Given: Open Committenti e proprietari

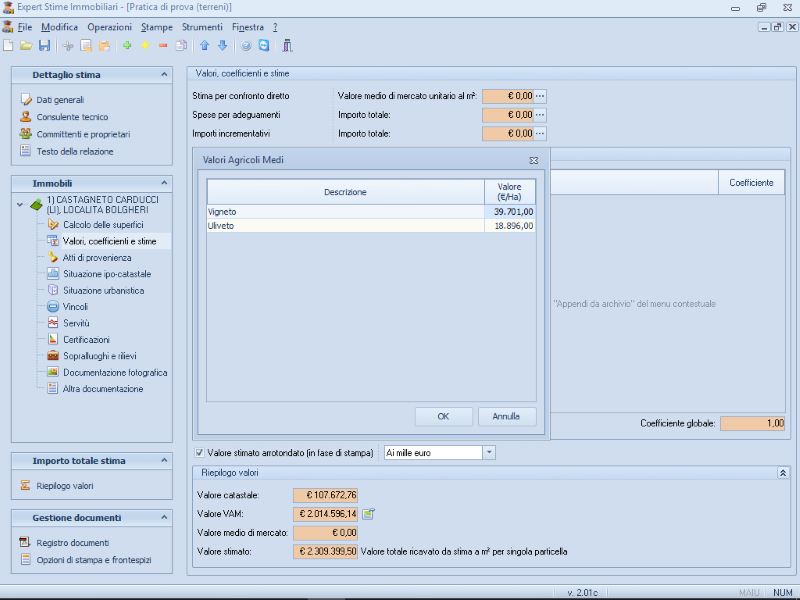Looking at the screenshot, I should coord(83,134).
